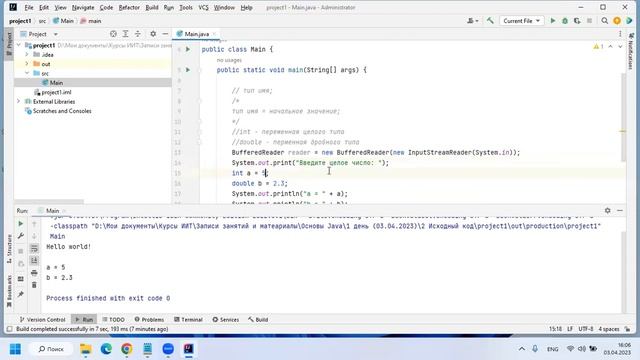Open the VCS menu
Image resolution: width=640 pixels, height=360 pixels.
tap(203, 7)
